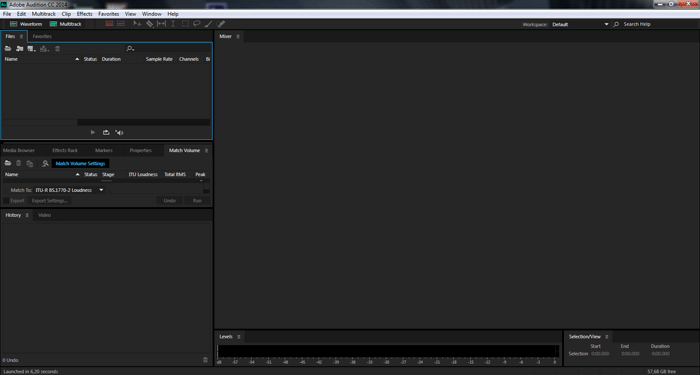The height and width of the screenshot is (375, 700).
Task: Click the ITU Loudness column header
Action: (x=143, y=175)
